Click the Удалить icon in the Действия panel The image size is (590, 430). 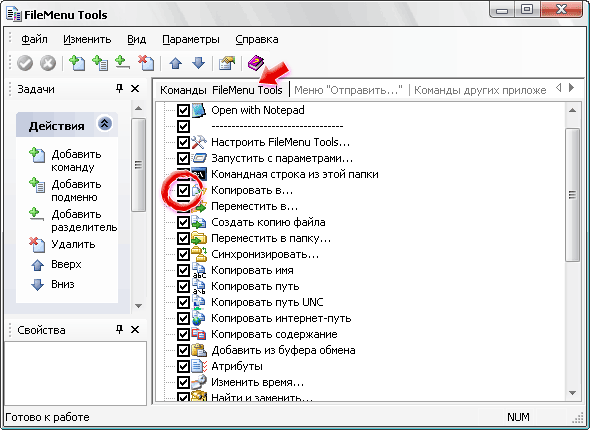[x=37, y=245]
